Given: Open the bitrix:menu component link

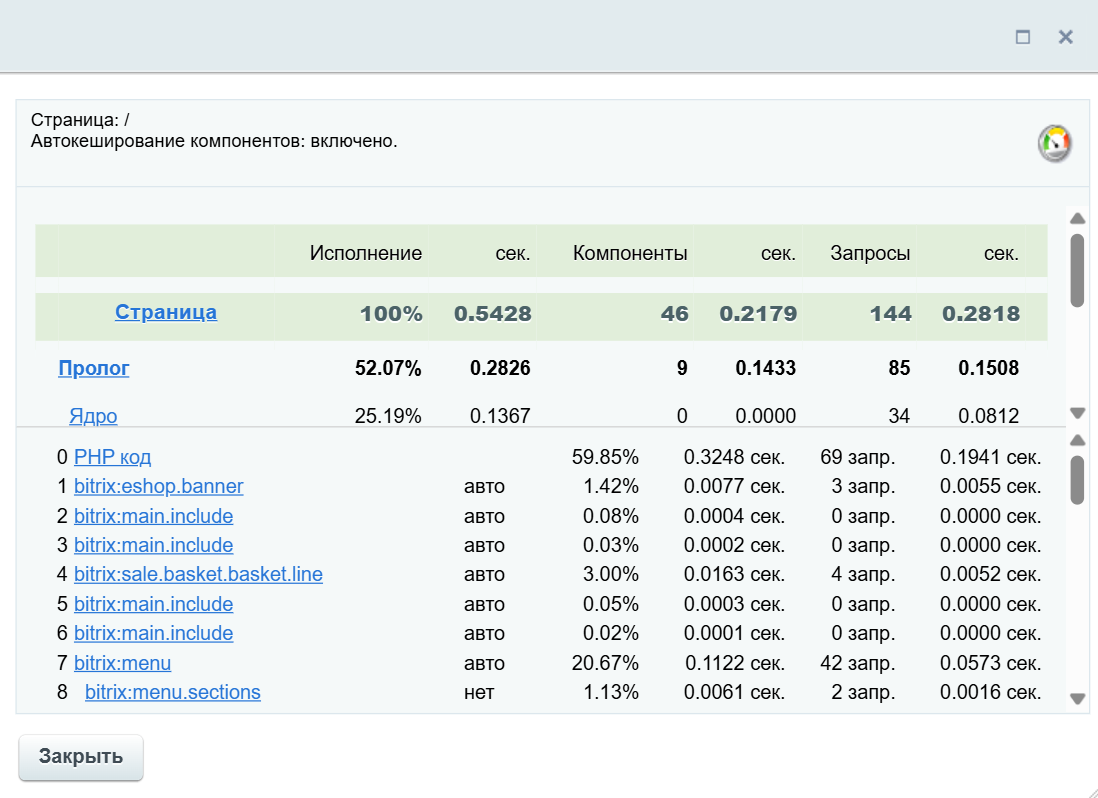Looking at the screenshot, I should pyautogui.click(x=122, y=663).
